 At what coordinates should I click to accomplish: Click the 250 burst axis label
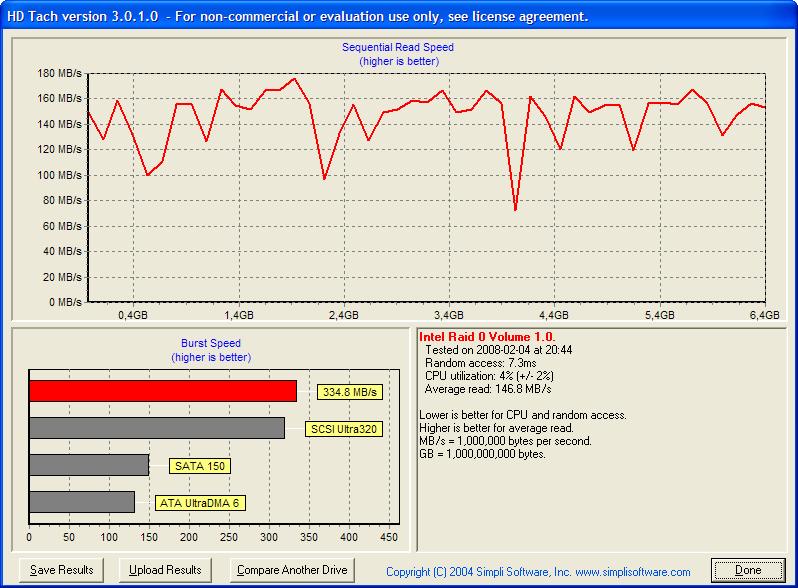click(229, 537)
